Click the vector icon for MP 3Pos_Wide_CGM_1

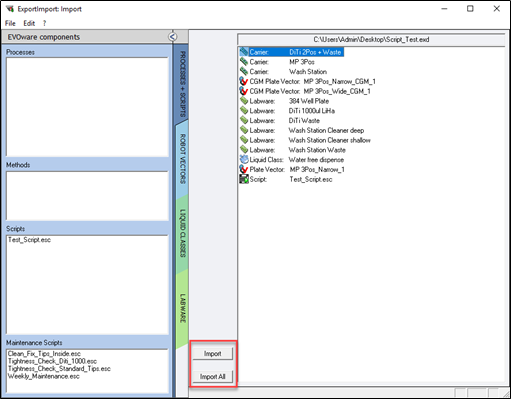pyautogui.click(x=244, y=91)
